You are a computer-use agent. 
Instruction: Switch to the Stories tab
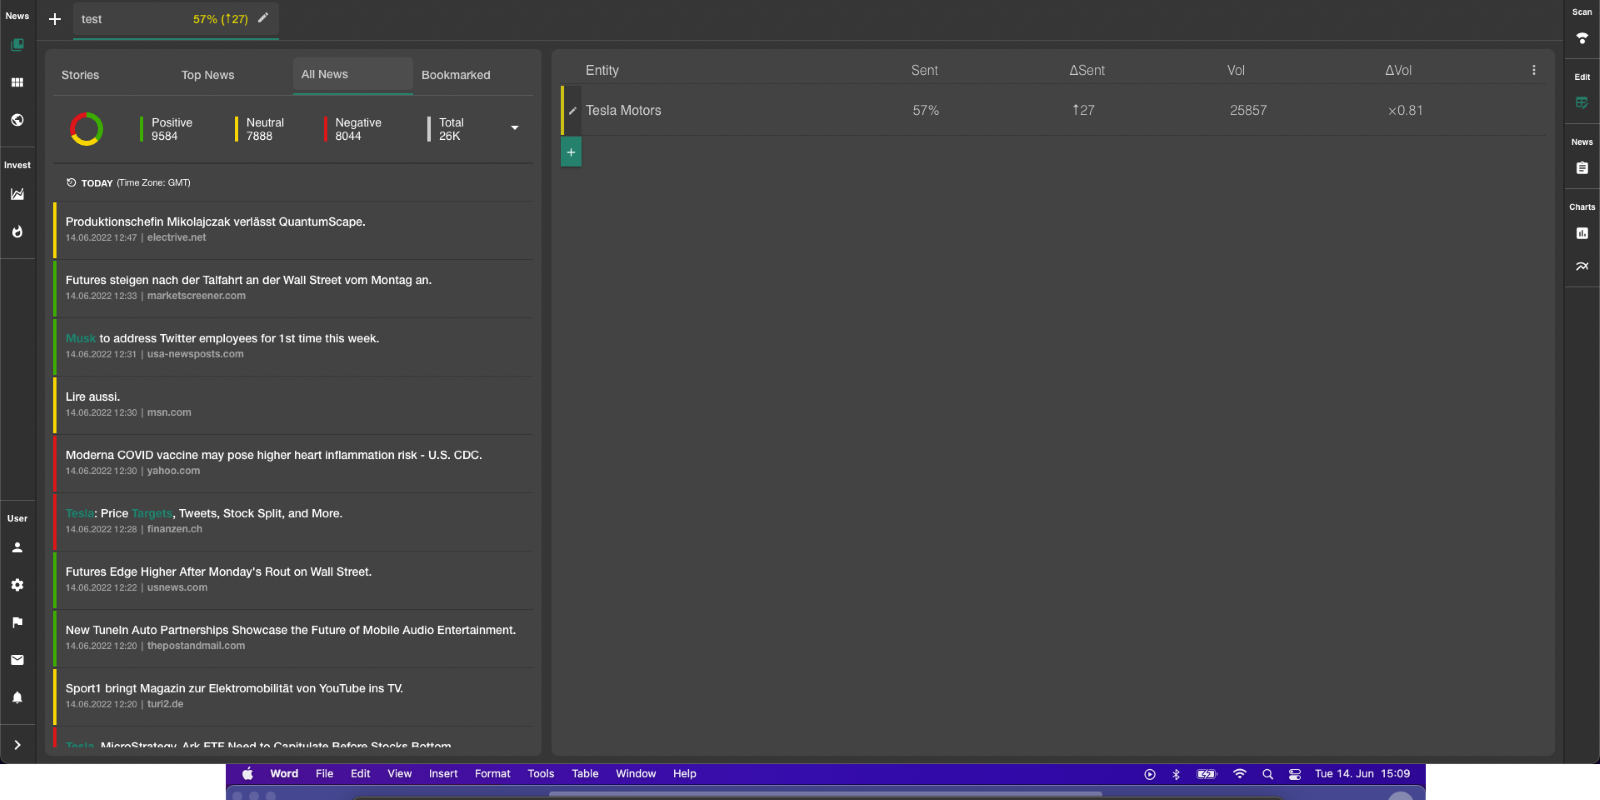80,75
